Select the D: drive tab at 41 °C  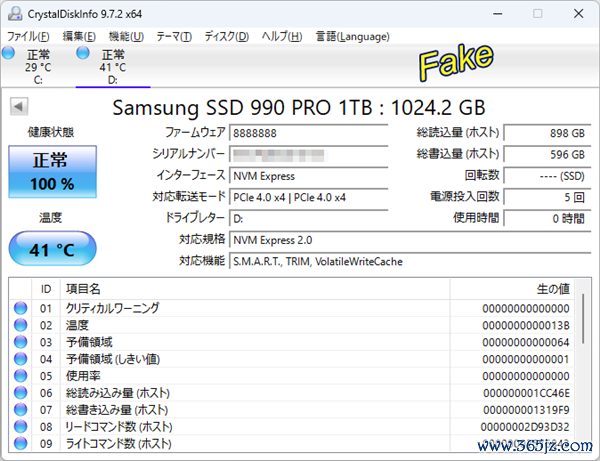coord(113,67)
